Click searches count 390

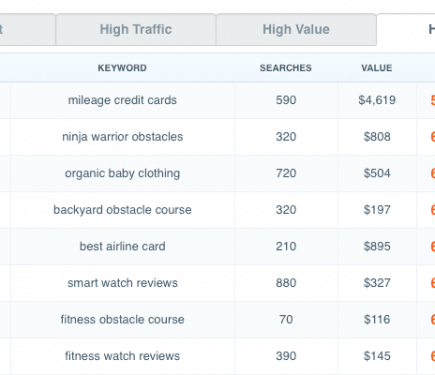click(x=286, y=356)
